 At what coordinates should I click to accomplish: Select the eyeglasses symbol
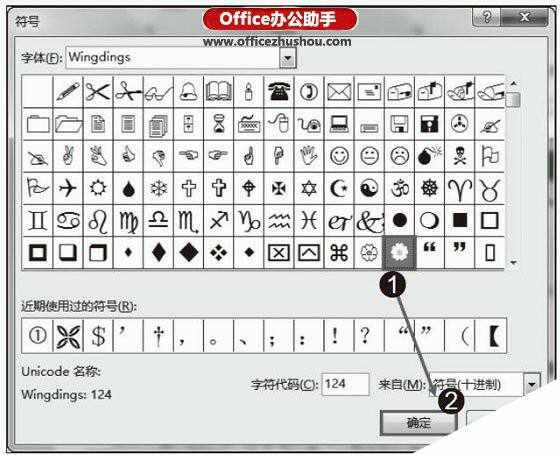tap(158, 91)
